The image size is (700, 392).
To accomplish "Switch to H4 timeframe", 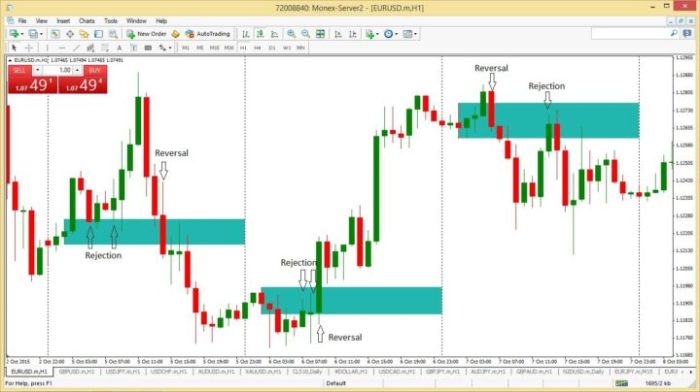I will click(x=258, y=48).
